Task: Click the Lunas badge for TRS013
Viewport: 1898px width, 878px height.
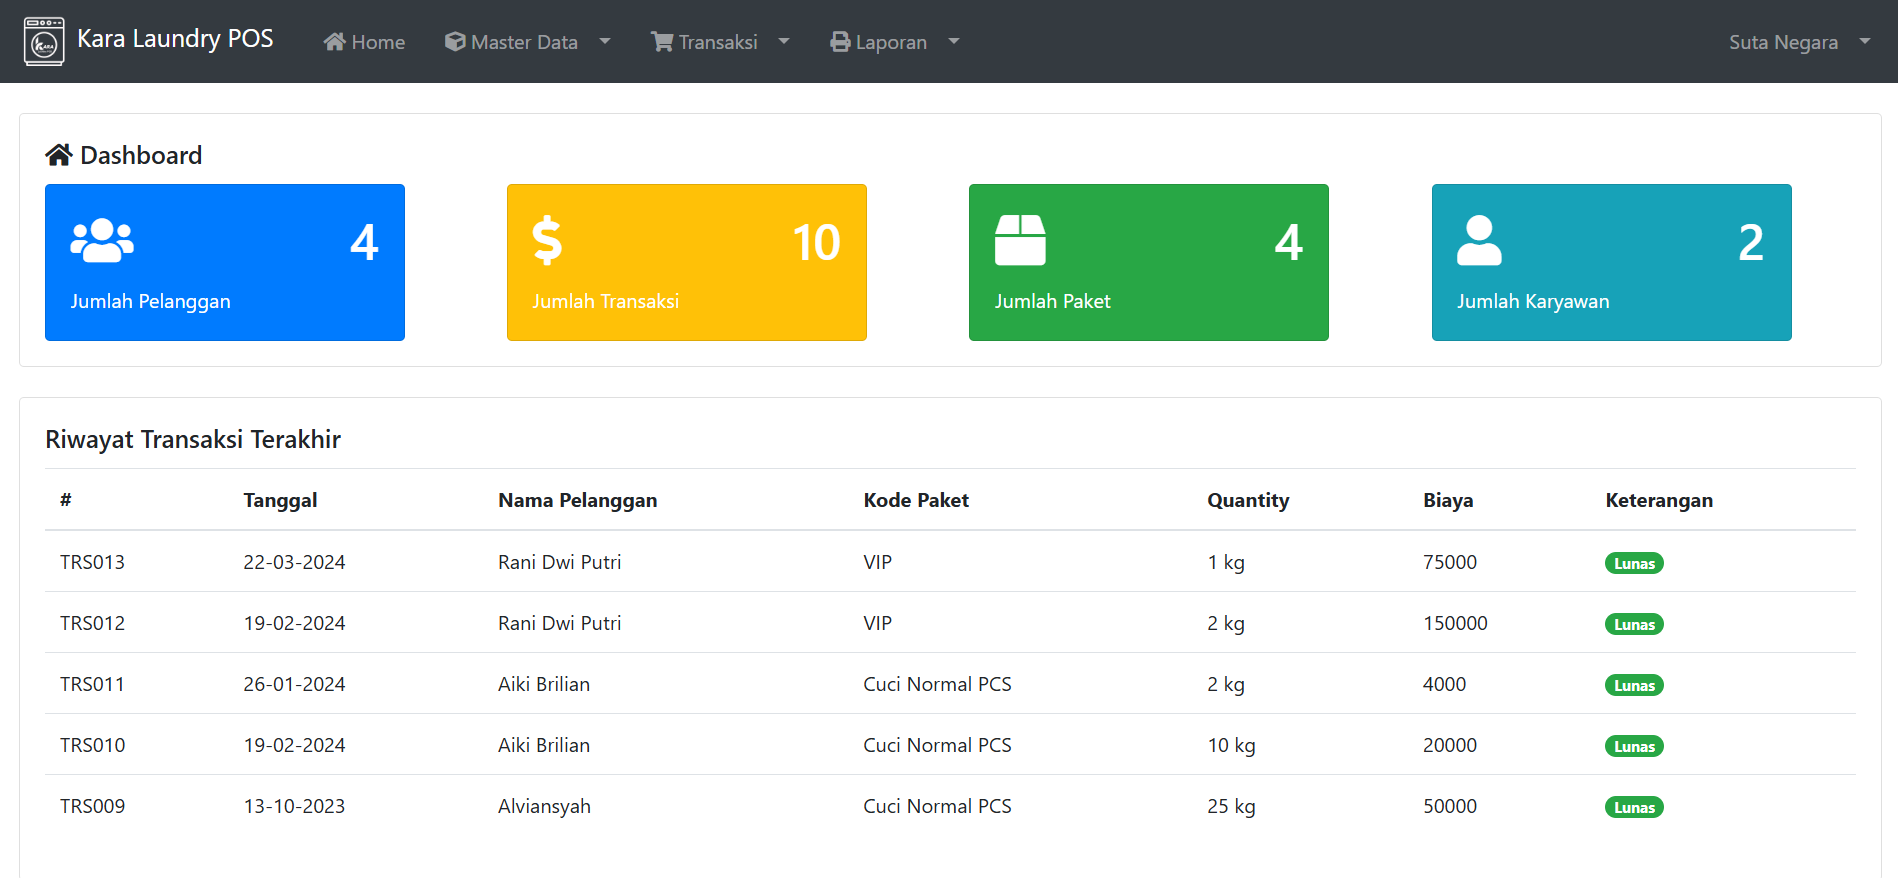Action: (x=1634, y=564)
